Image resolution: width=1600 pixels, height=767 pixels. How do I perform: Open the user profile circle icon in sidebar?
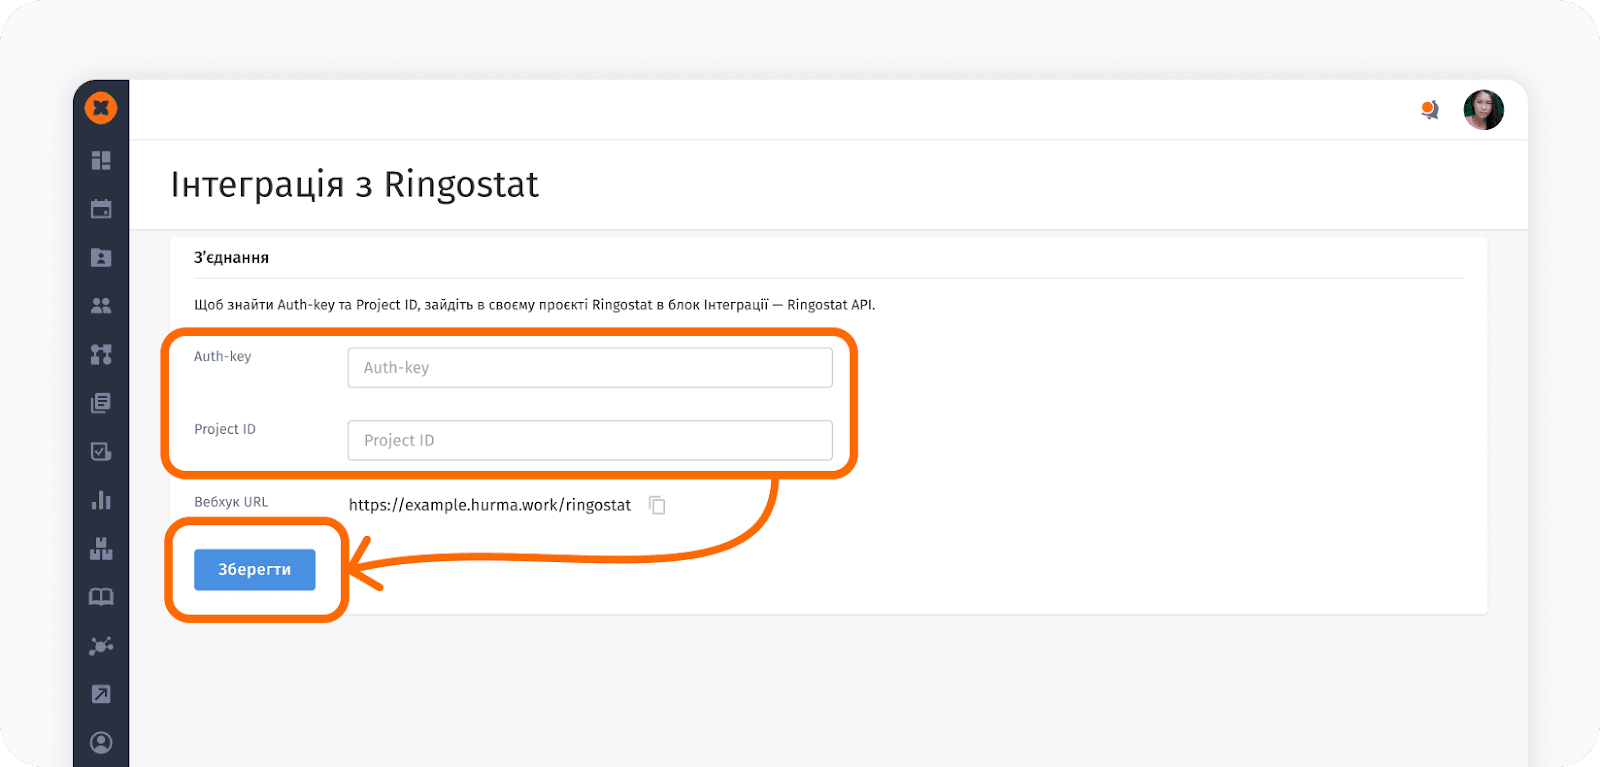pos(101,742)
